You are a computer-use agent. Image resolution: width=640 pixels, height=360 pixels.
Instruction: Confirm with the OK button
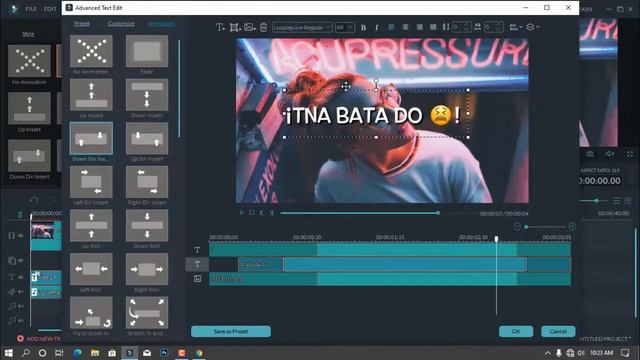click(x=516, y=331)
